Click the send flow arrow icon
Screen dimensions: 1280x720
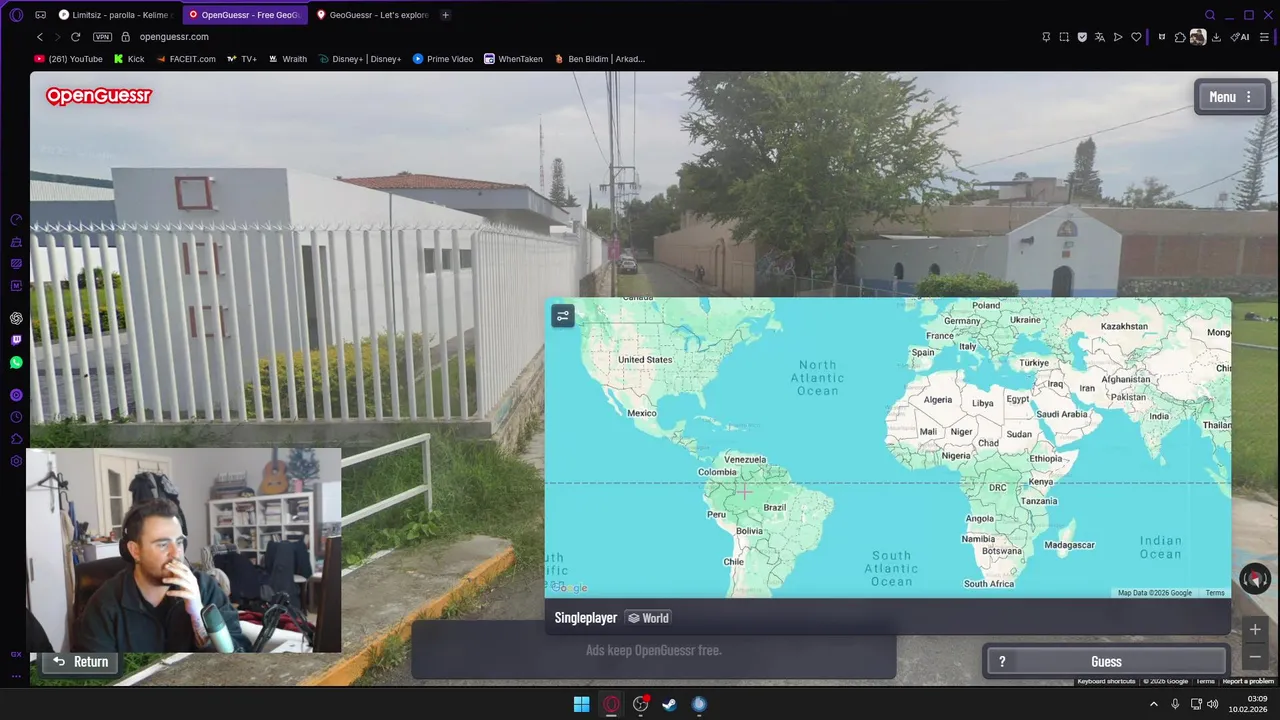(x=1118, y=37)
